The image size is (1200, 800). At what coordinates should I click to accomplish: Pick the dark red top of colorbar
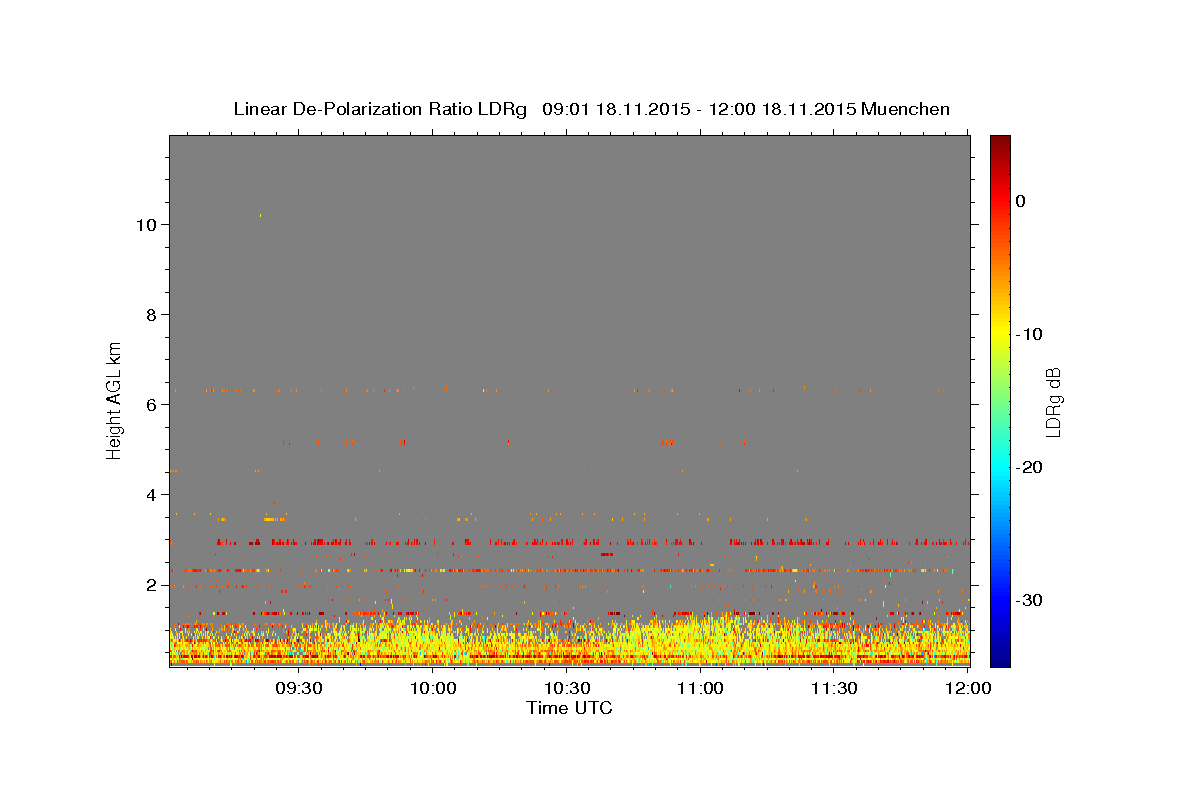pos(1000,142)
